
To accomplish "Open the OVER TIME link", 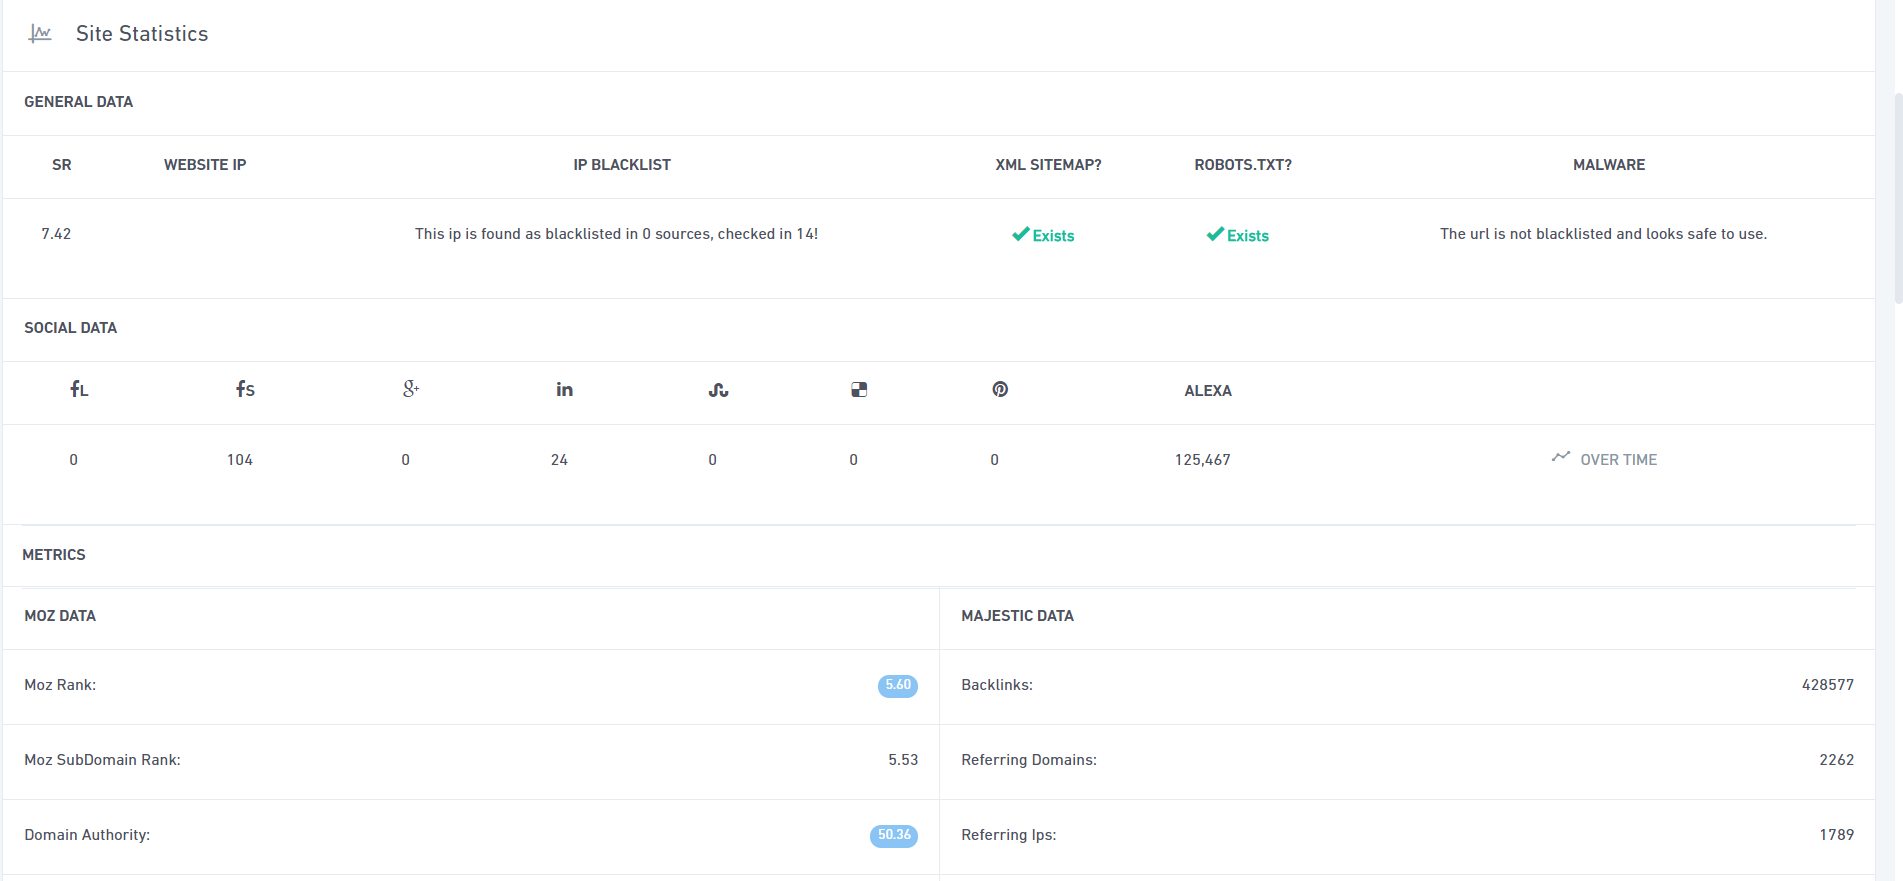I will coord(1618,460).
